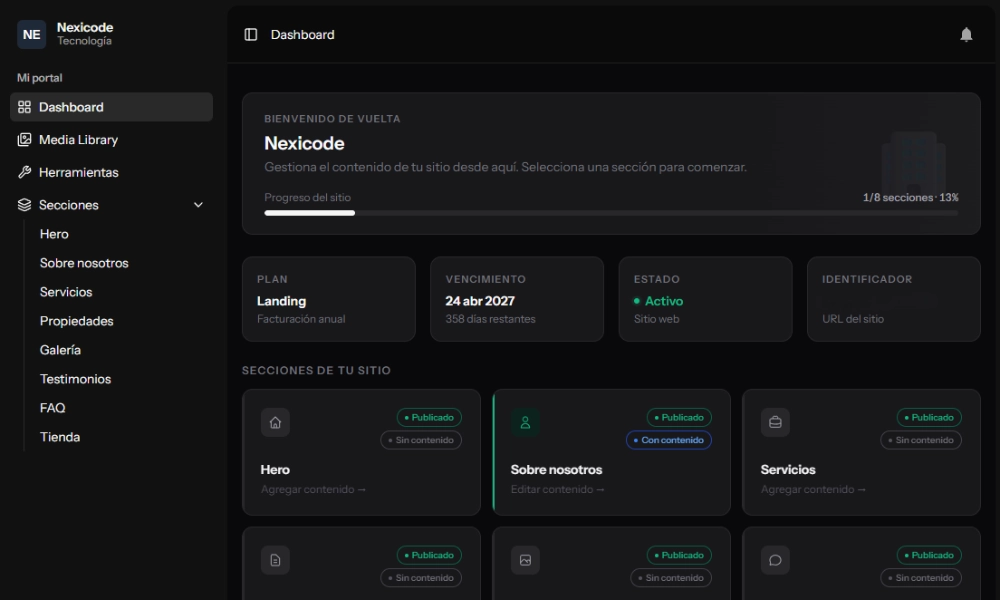Screen dimensions: 1000x600
Task: Click the Identificador URL del sitio card
Action: coord(893,299)
